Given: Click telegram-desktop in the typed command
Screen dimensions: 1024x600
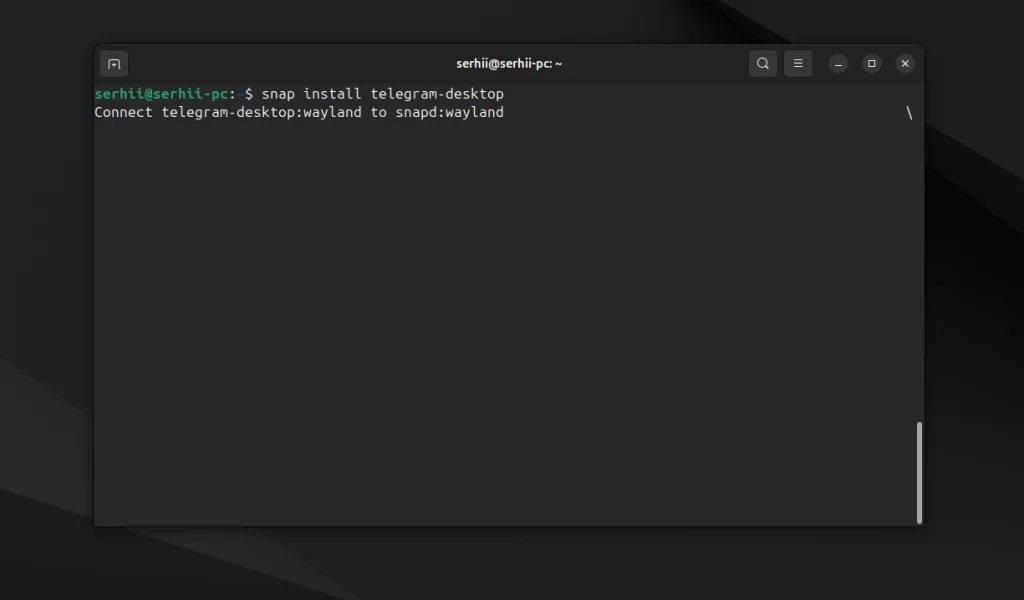Looking at the screenshot, I should tap(437, 94).
